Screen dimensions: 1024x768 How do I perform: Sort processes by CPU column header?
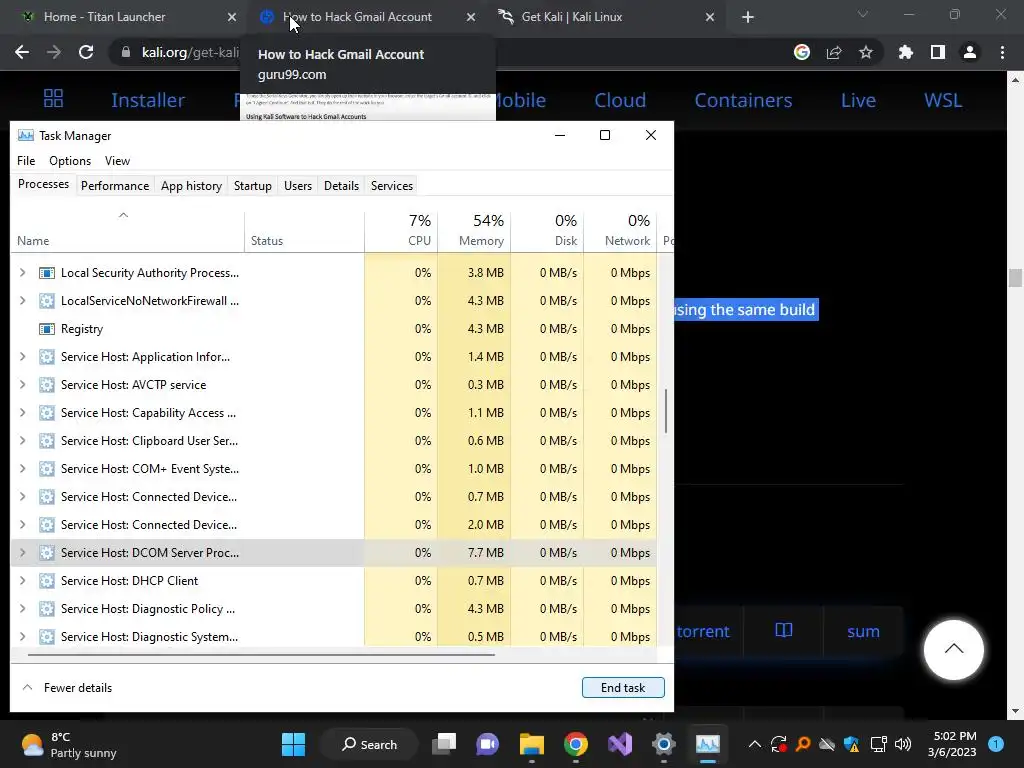[x=402, y=231]
